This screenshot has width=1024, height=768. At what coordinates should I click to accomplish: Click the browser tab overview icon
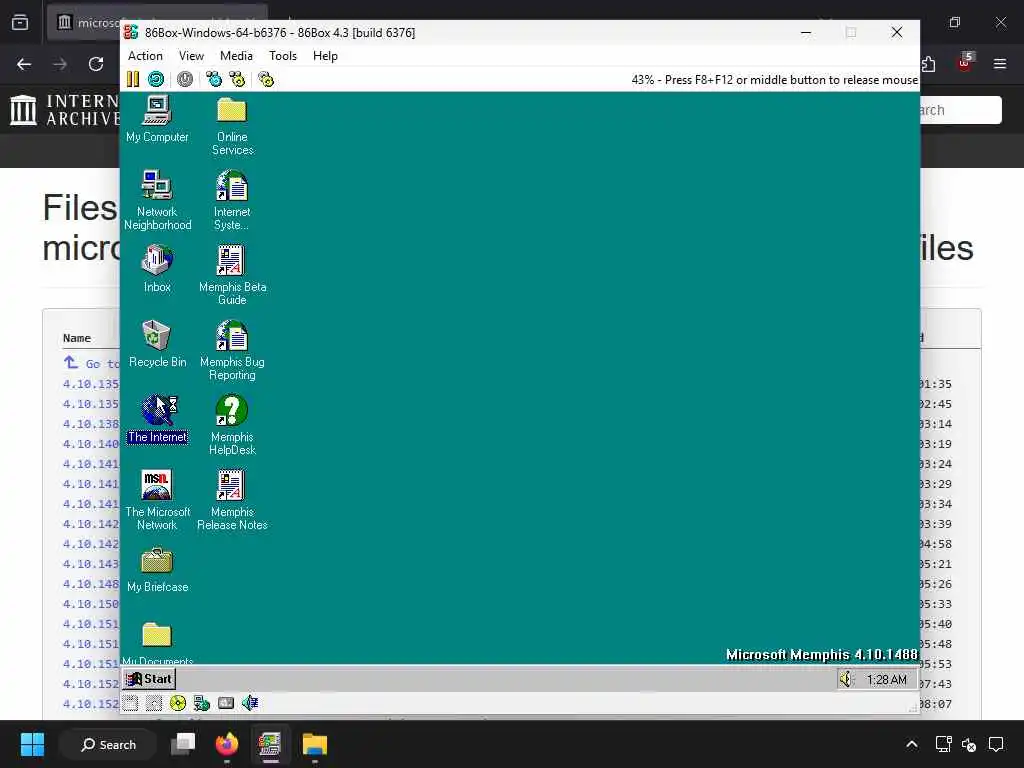coord(20,23)
